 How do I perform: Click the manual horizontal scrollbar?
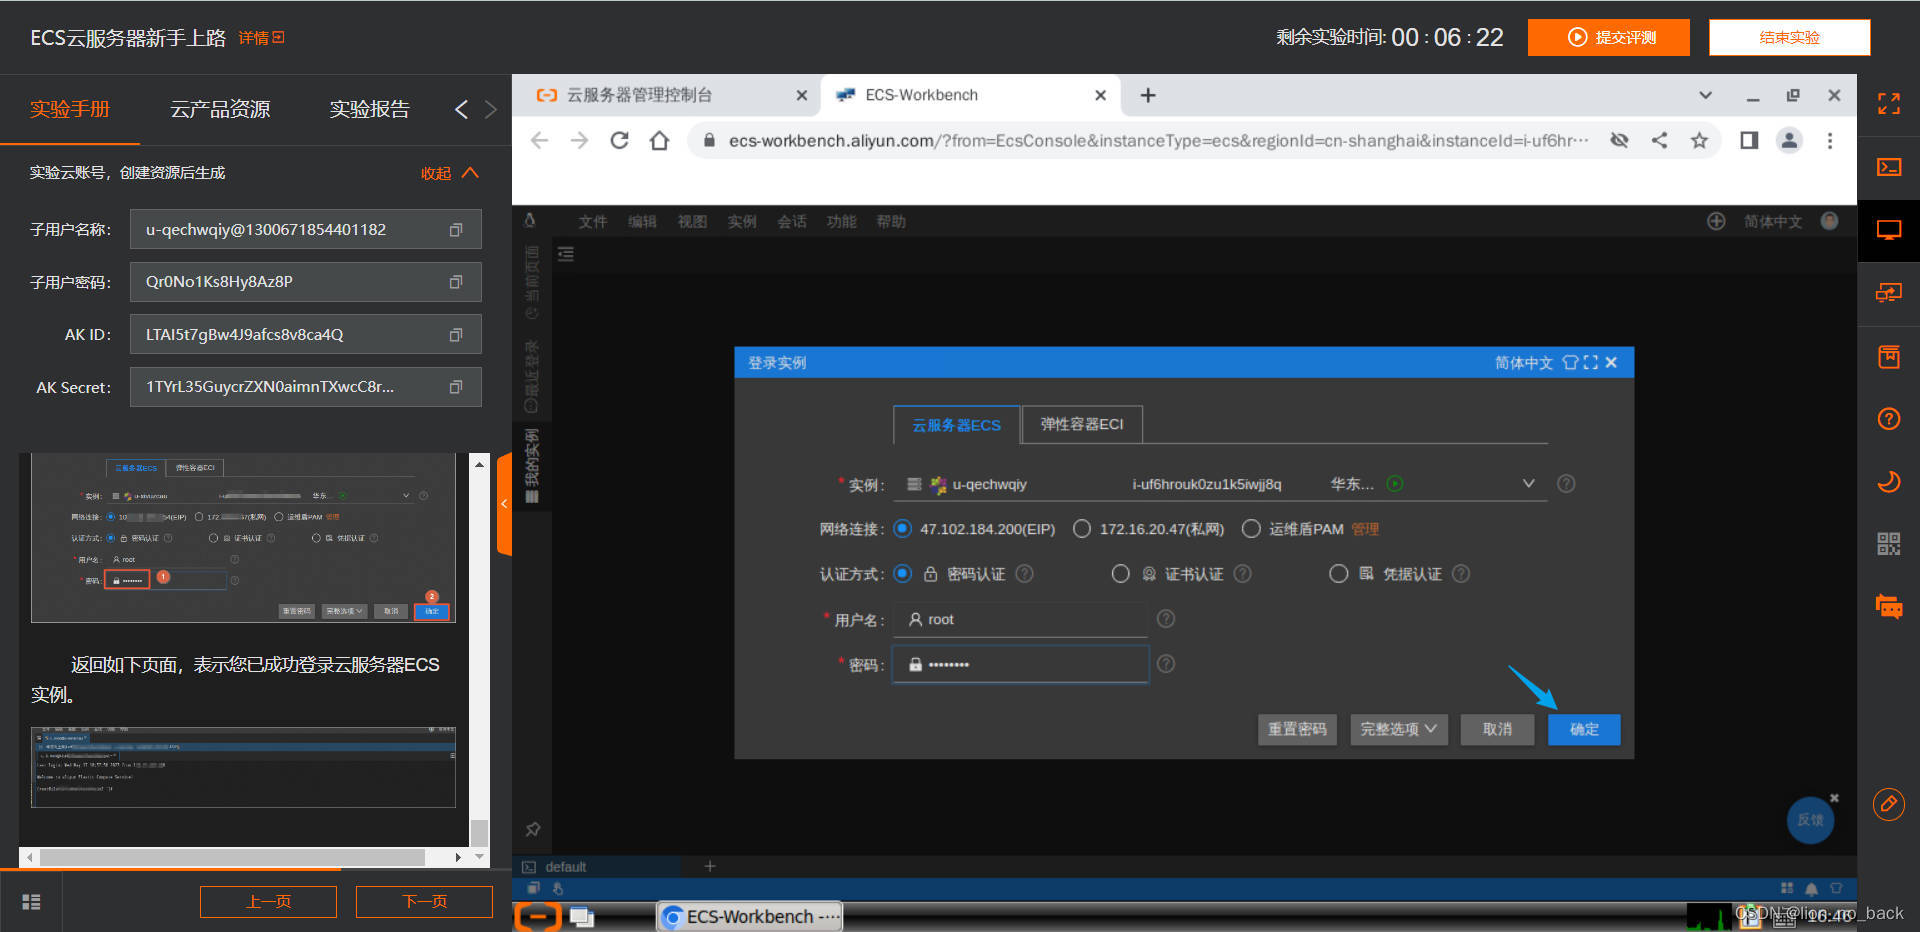[232, 857]
